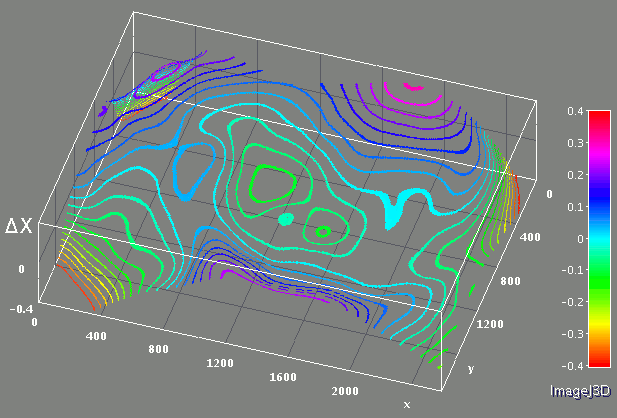
Task: Click the x-axis tick label 400
Action: point(96,336)
